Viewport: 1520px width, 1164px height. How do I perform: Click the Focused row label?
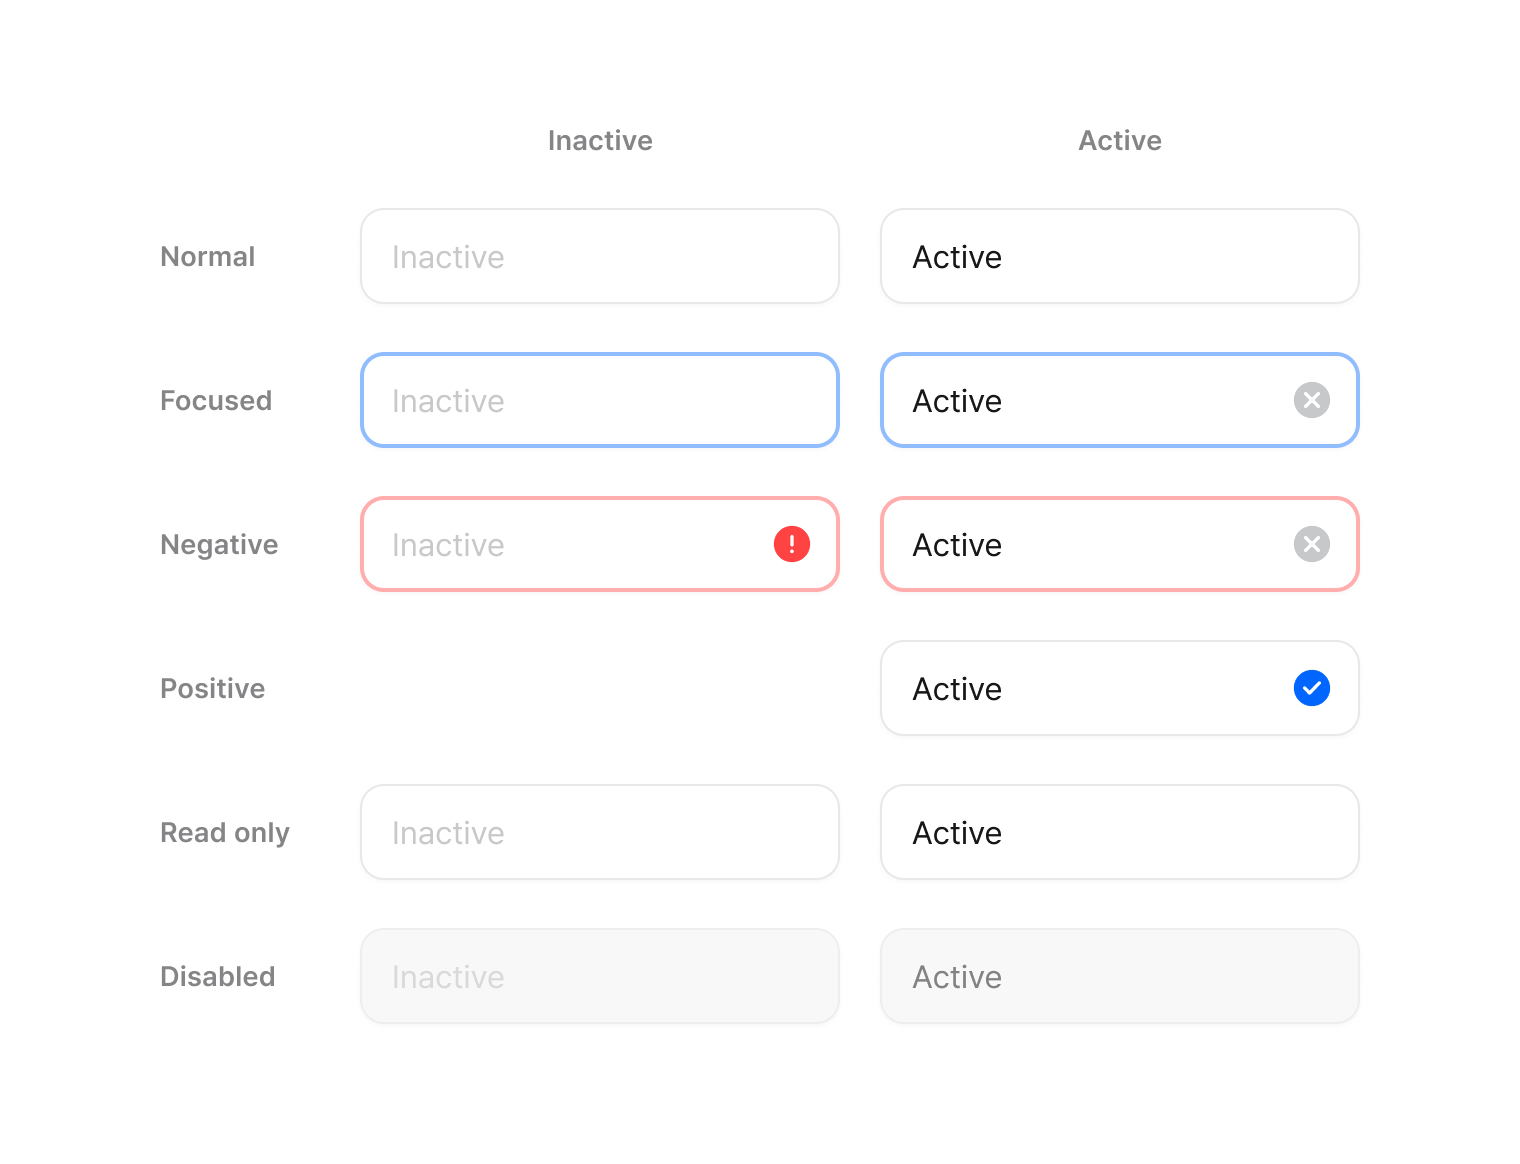(216, 400)
